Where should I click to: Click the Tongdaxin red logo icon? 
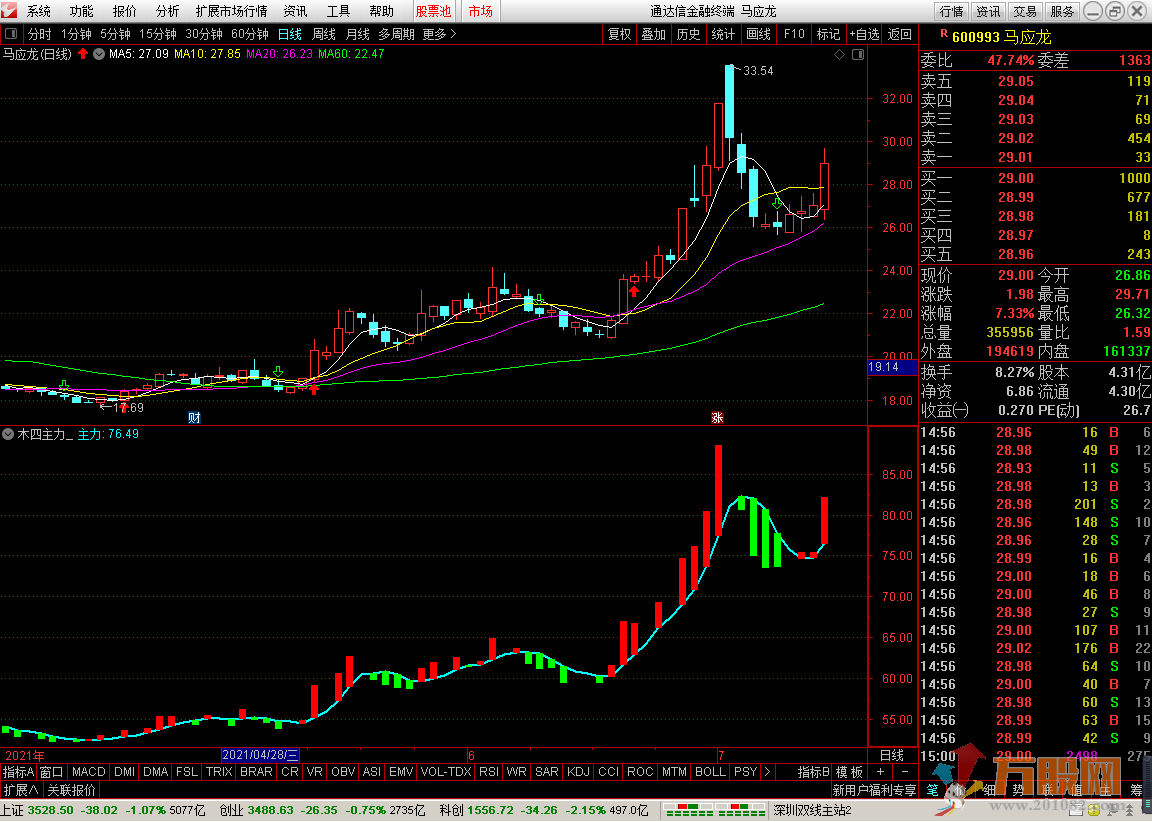point(10,10)
